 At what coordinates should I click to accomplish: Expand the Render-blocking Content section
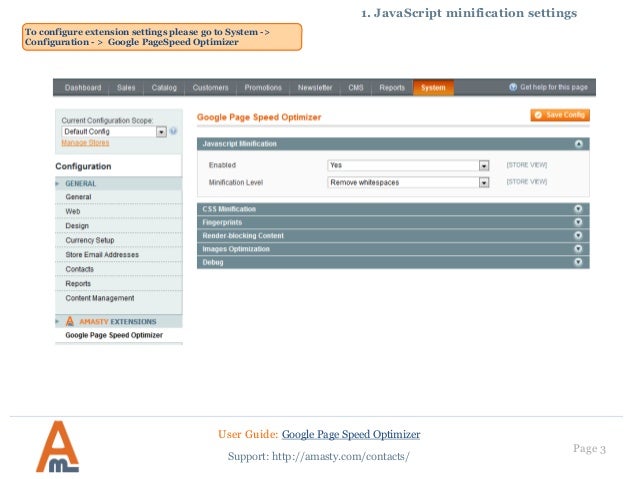(x=393, y=236)
